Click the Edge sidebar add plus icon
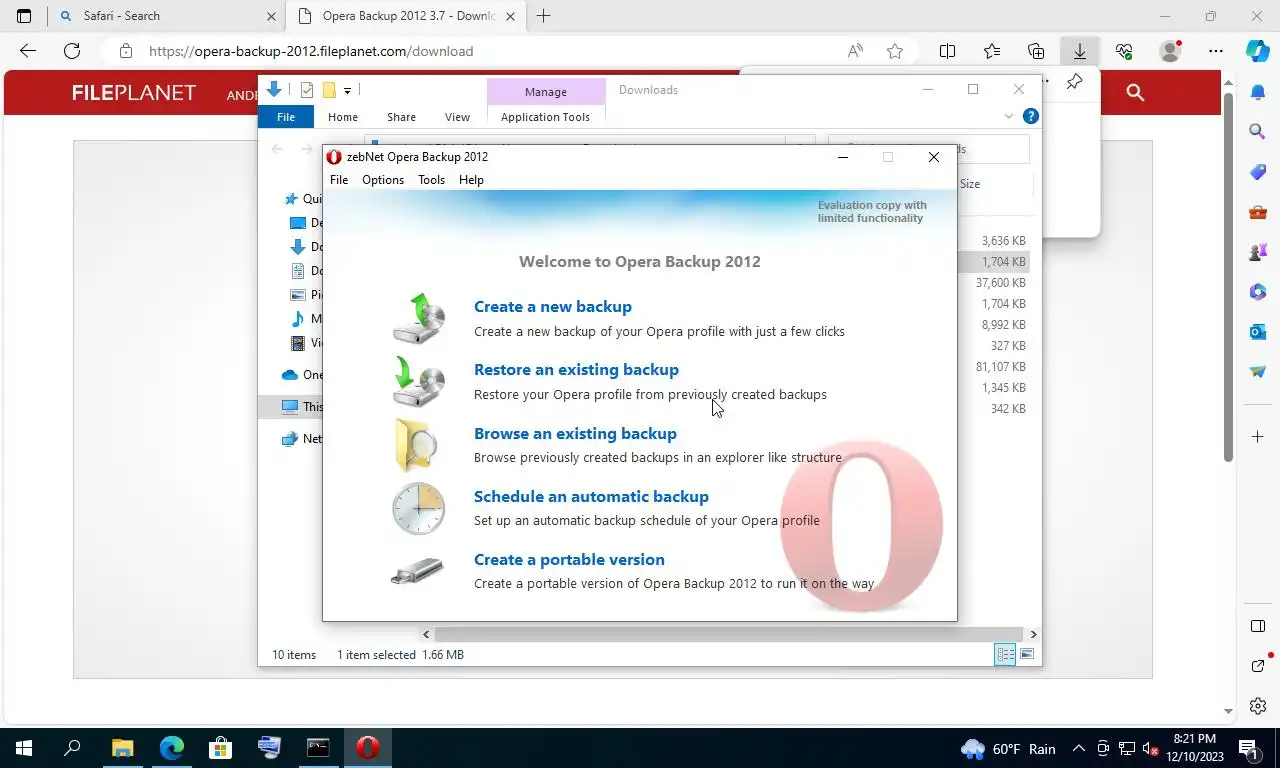 point(1258,437)
